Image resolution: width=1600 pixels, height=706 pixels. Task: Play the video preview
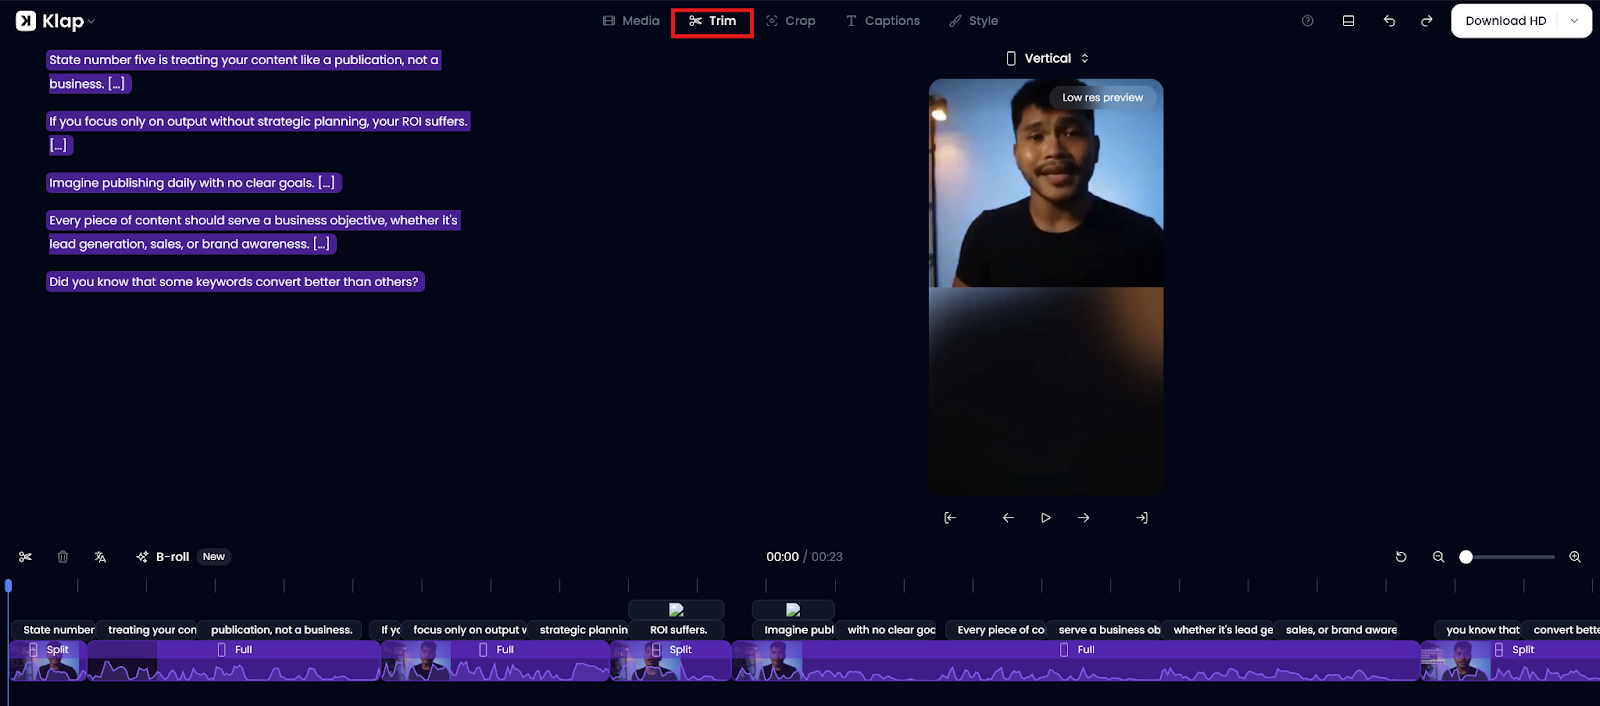1045,518
